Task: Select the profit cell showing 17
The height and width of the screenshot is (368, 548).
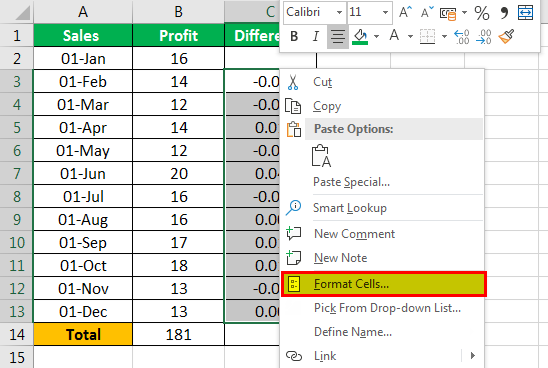Action: (x=179, y=243)
